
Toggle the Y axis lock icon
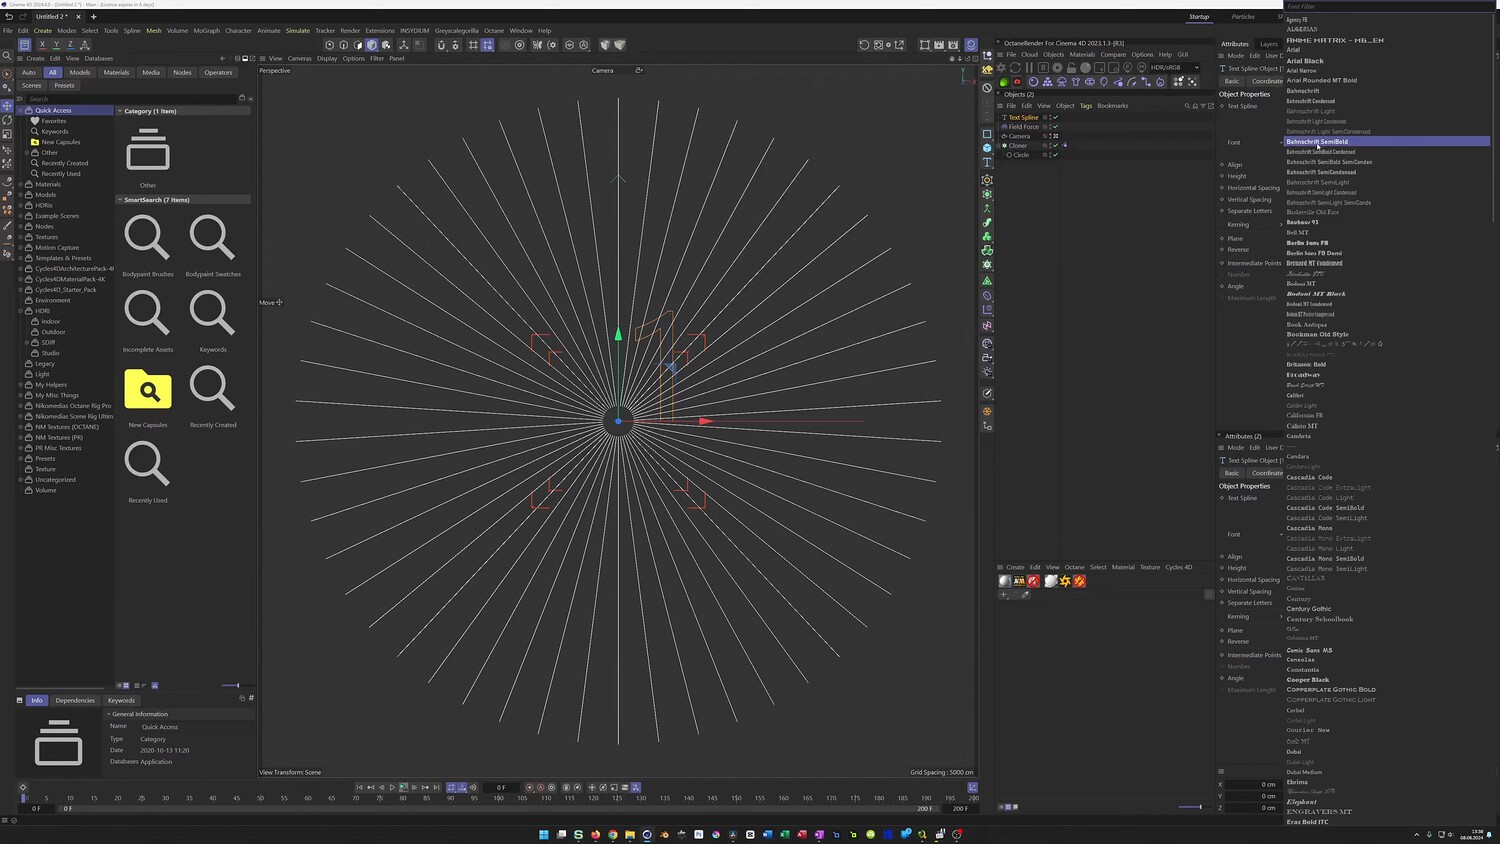[56, 45]
